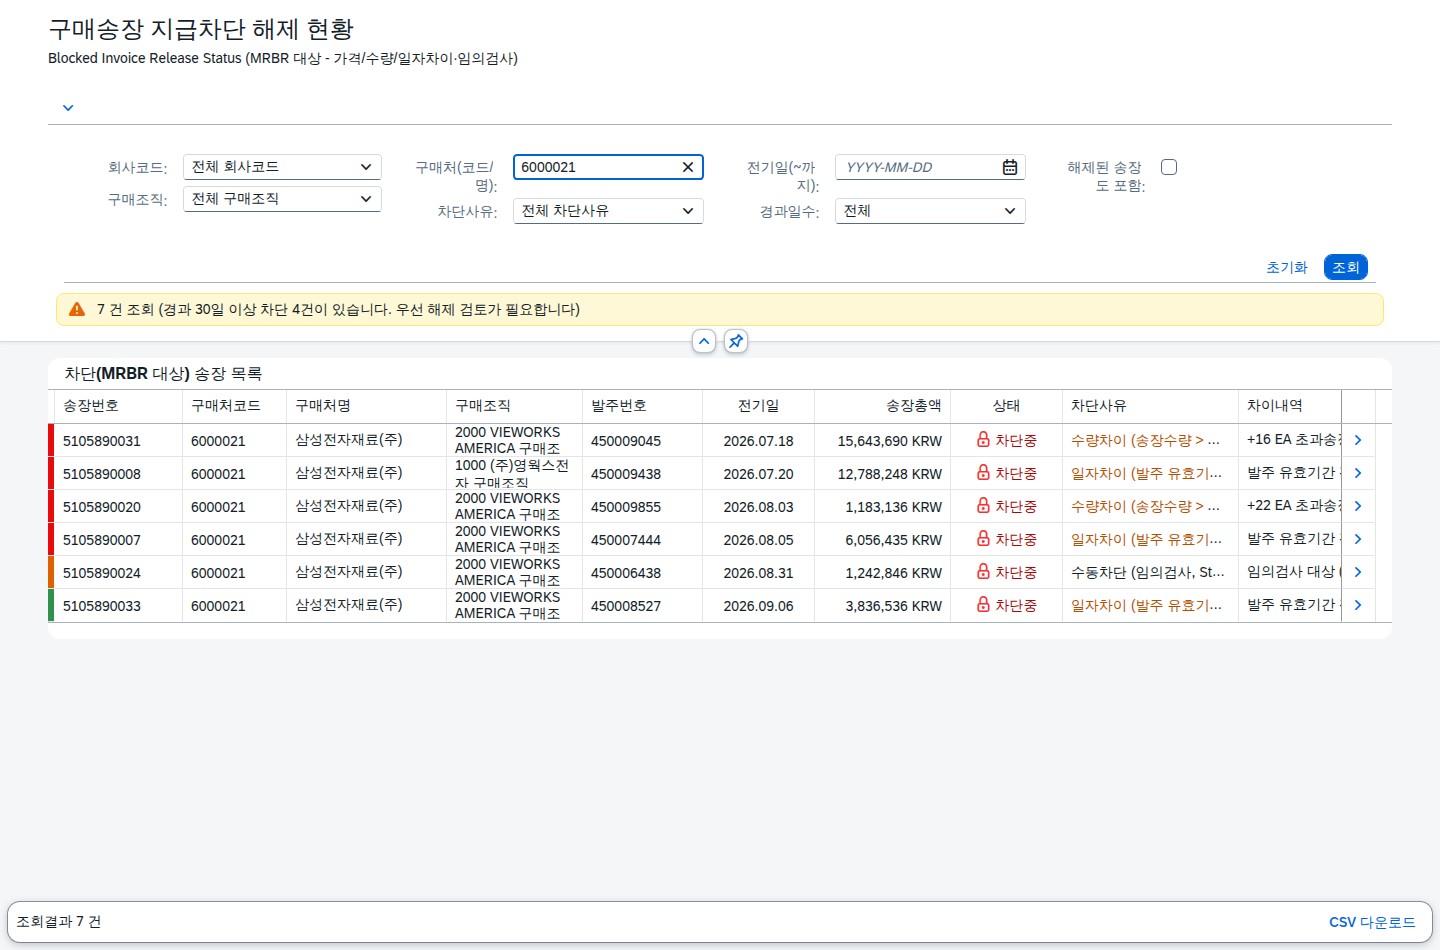This screenshot has height=950, width=1440.
Task: Open the 구매조직 dropdown
Action: [x=282, y=199]
